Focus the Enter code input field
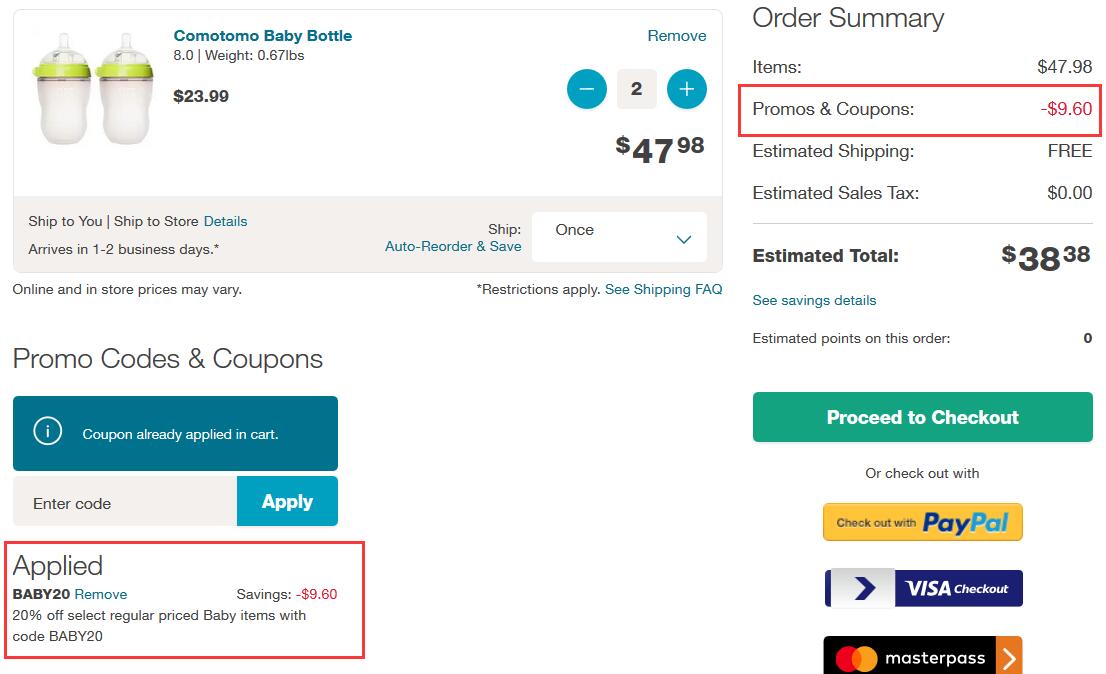Image resolution: width=1106 pixels, height=674 pixels. [125, 501]
